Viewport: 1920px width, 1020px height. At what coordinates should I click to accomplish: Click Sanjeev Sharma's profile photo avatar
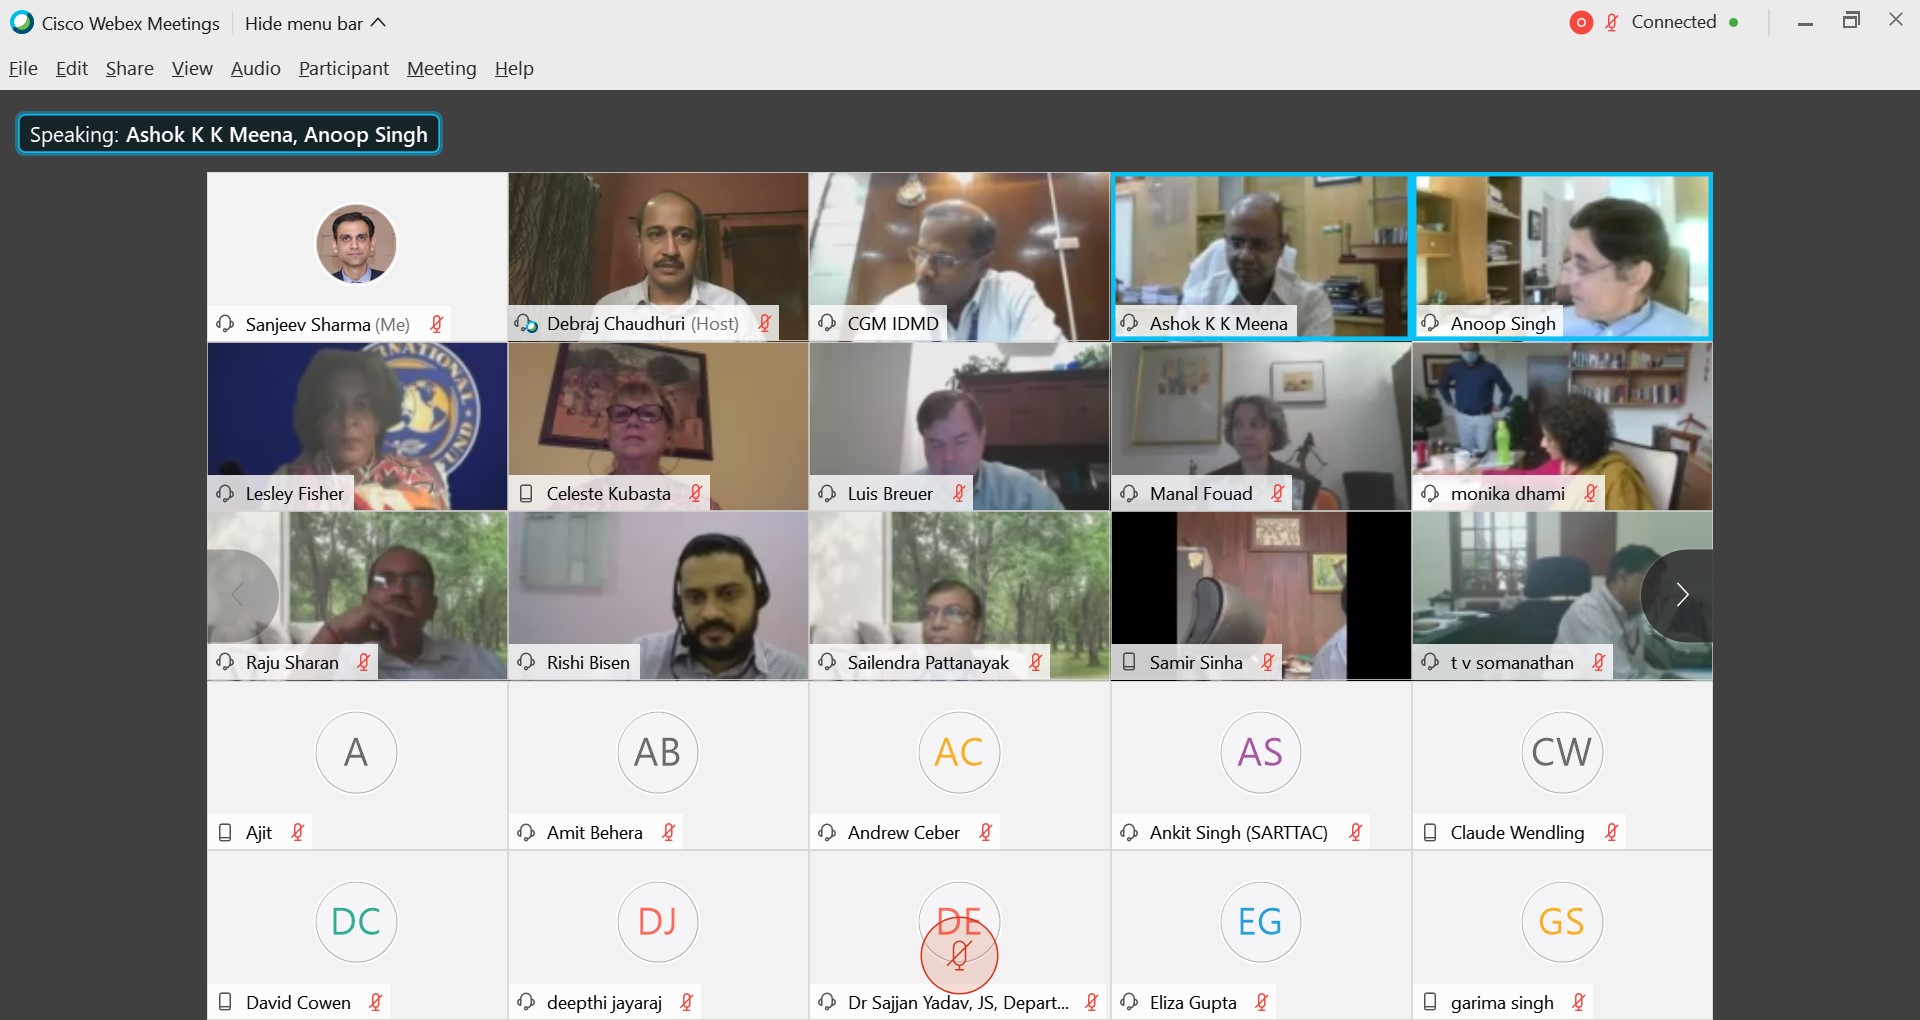[x=356, y=244]
